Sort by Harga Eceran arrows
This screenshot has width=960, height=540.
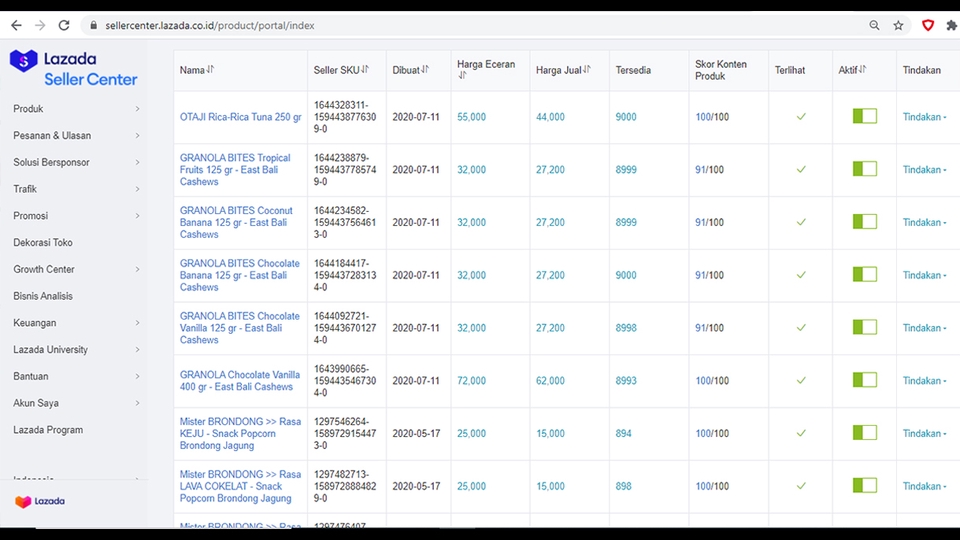[x=462, y=75]
